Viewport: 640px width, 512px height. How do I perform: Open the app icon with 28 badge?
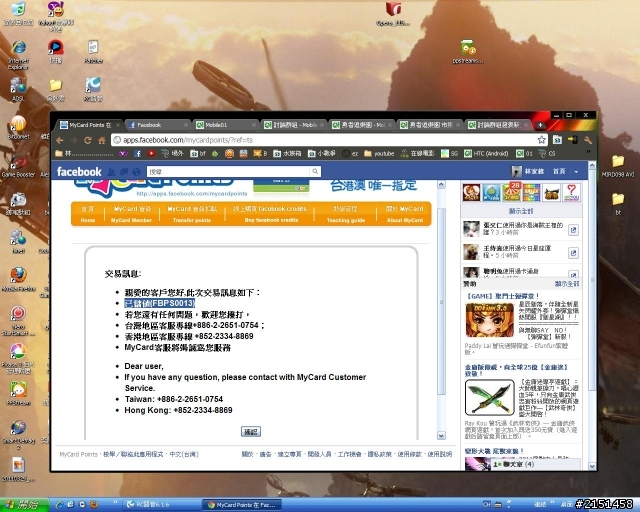coord(511,192)
